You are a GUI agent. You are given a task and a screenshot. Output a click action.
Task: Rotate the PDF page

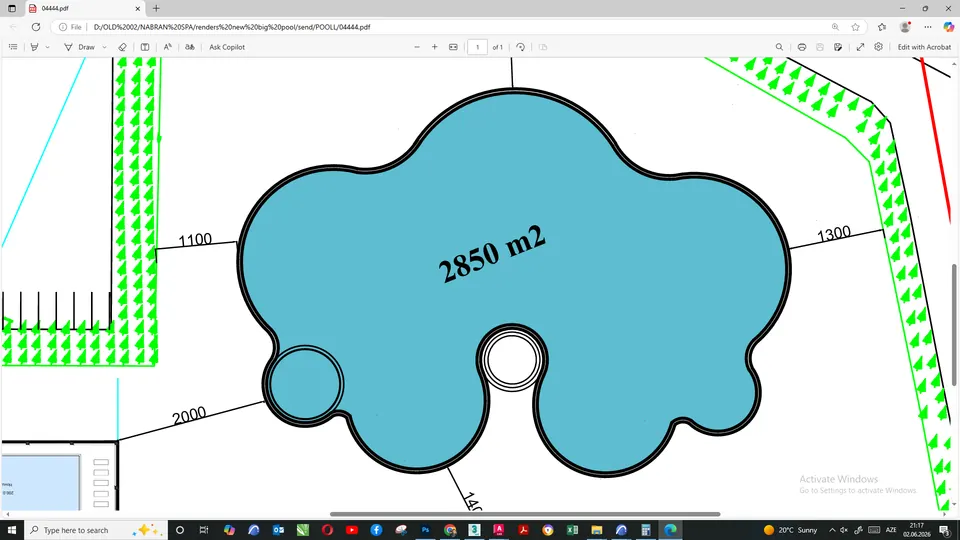(x=520, y=47)
